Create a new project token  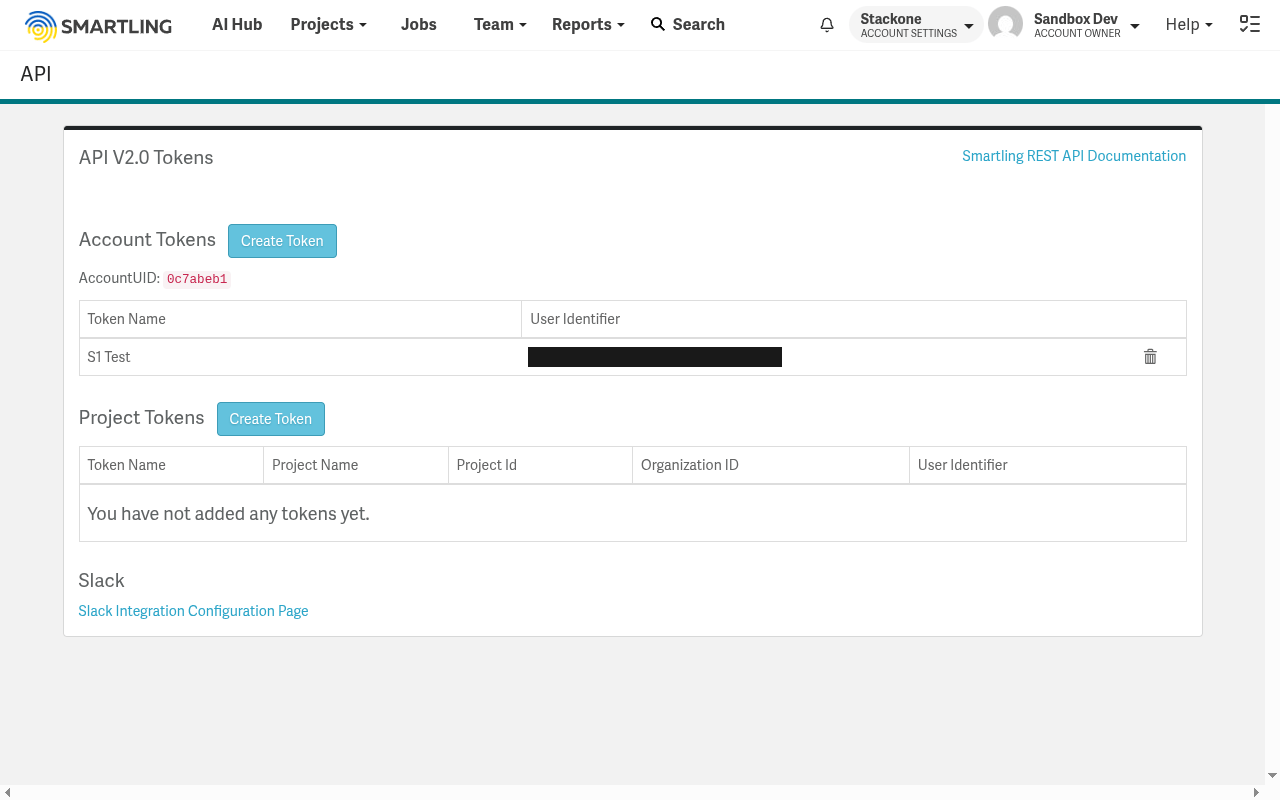click(271, 419)
